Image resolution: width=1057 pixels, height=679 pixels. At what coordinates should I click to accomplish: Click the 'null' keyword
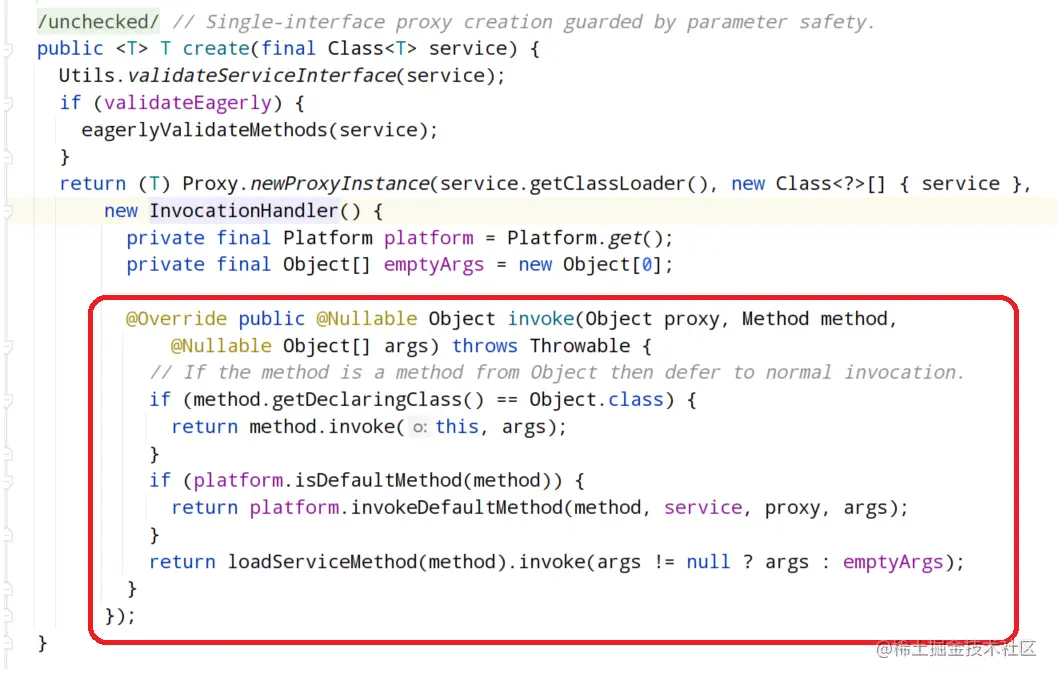pos(708,562)
